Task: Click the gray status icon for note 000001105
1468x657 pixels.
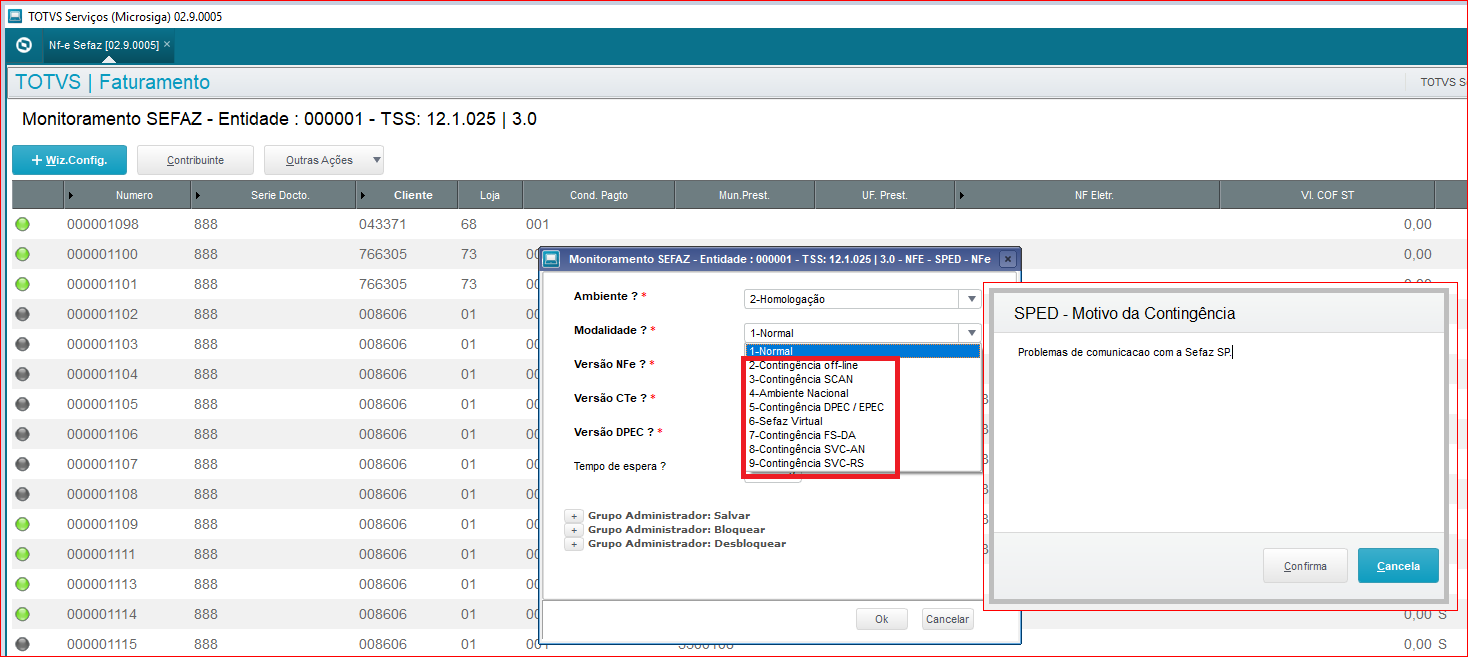Action: coord(23,404)
